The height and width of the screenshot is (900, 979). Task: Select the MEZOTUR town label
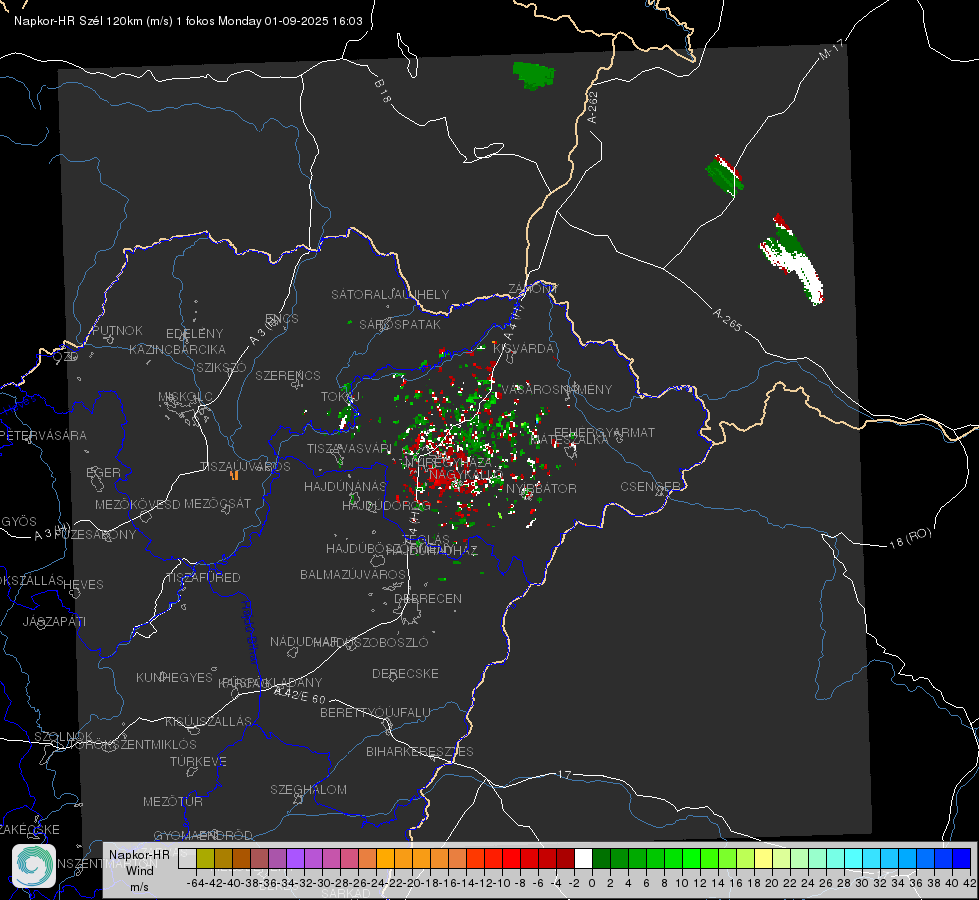(173, 801)
